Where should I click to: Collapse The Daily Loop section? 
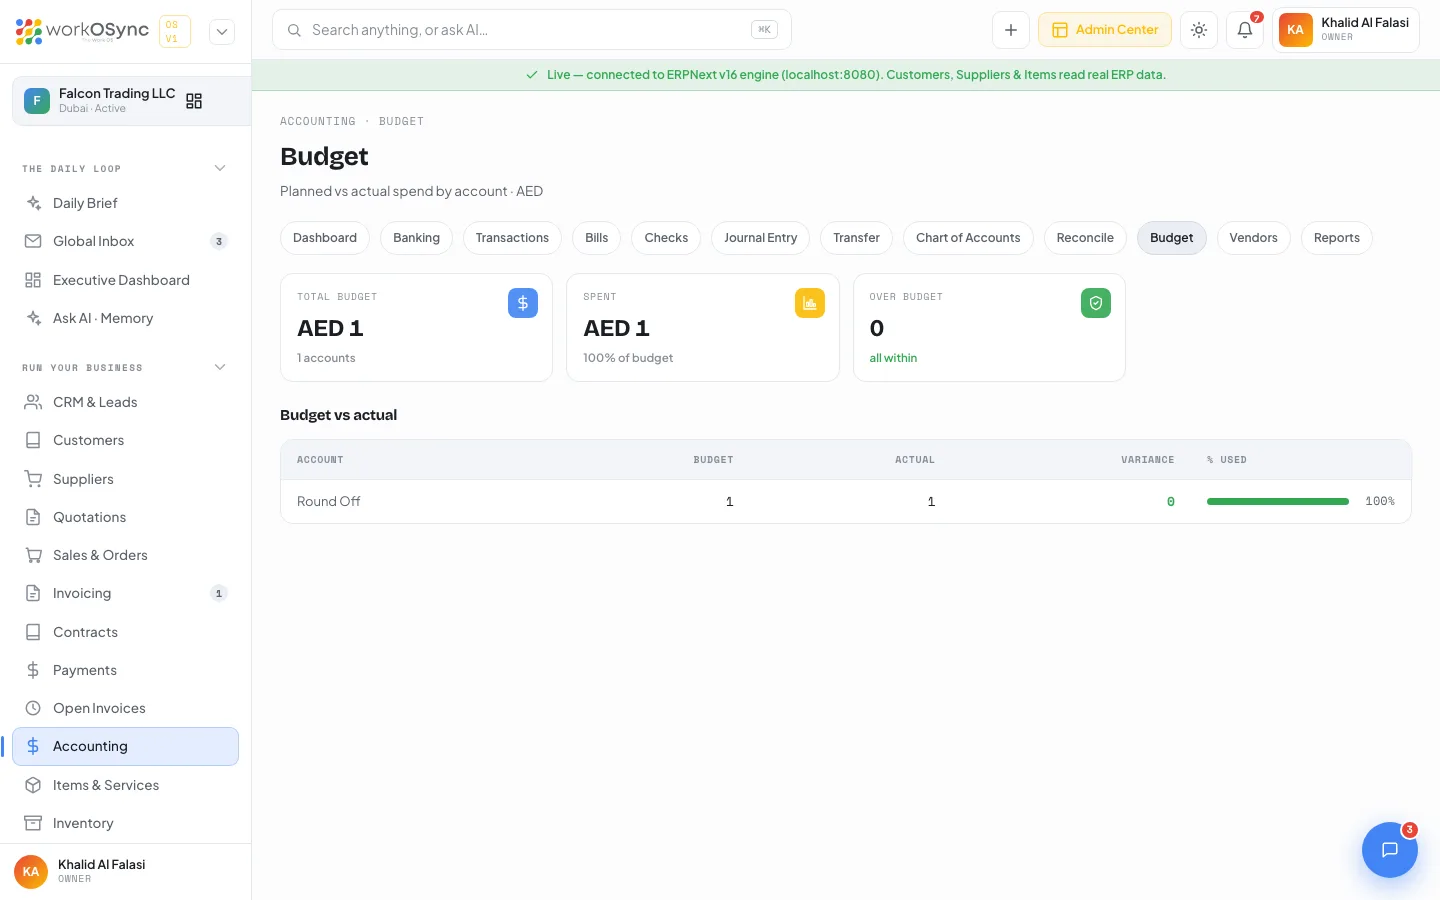(x=220, y=168)
